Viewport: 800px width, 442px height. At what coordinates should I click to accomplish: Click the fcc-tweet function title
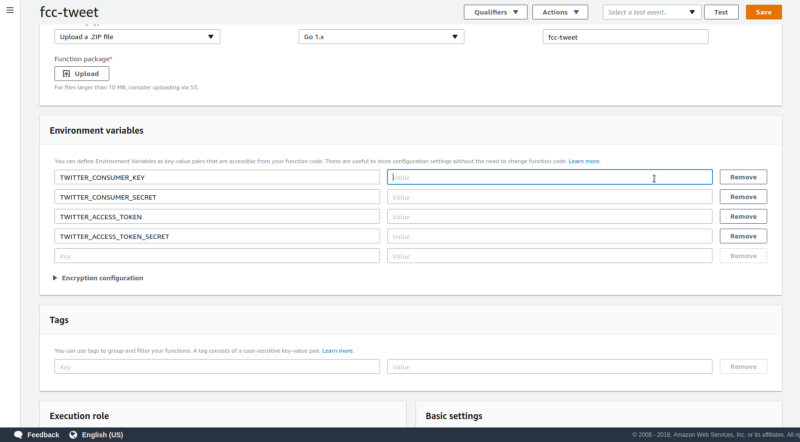[x=69, y=12]
